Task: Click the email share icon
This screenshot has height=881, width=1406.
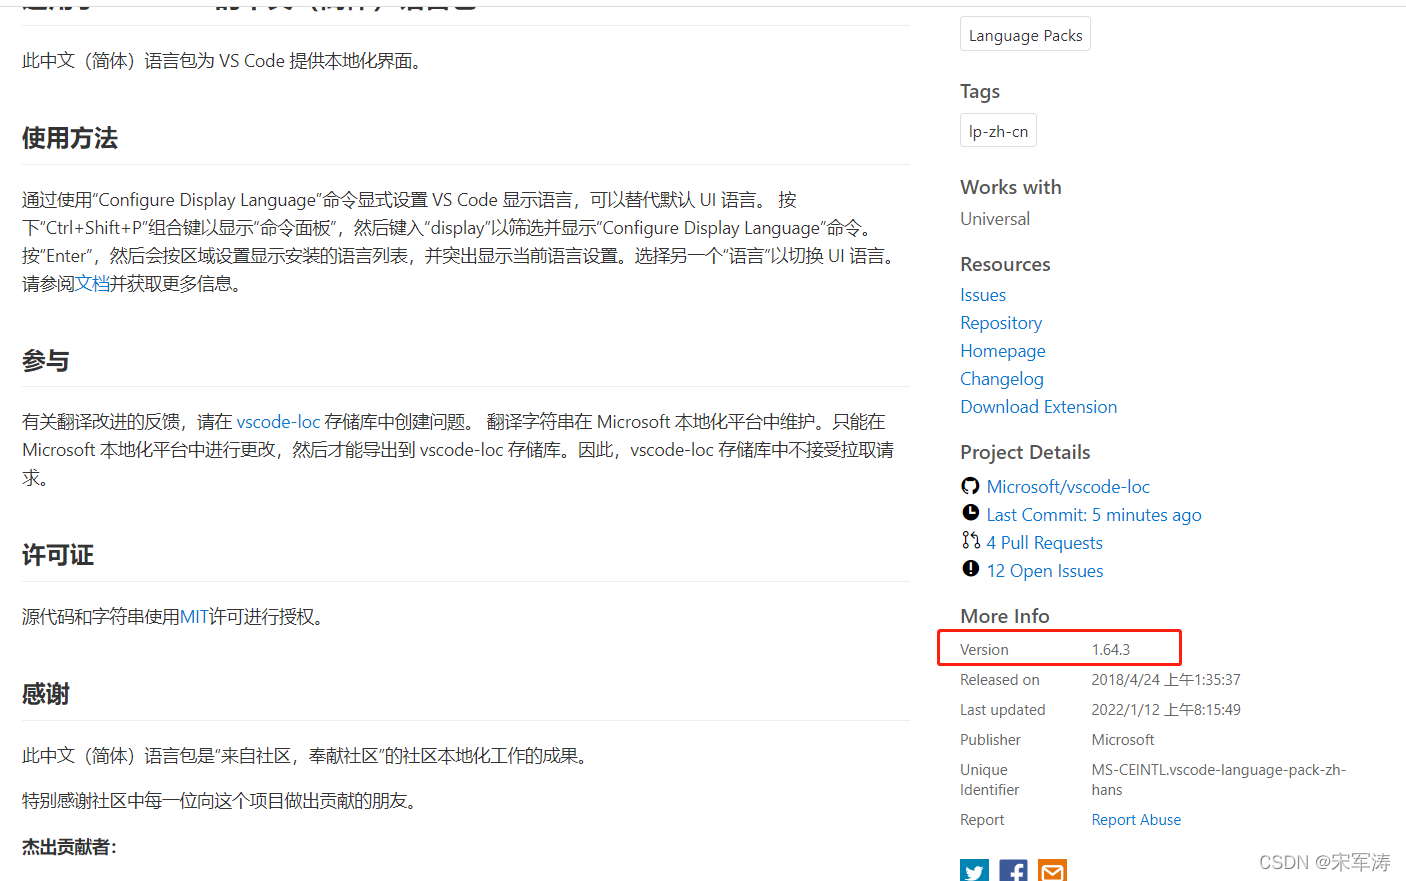Action: tap(1052, 871)
